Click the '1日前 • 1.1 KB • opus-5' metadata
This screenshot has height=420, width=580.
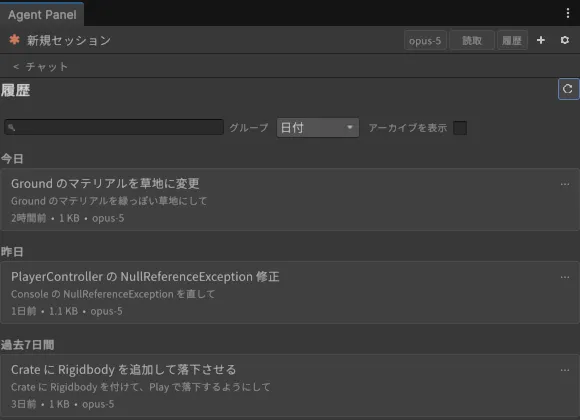pyautogui.click(x=67, y=311)
